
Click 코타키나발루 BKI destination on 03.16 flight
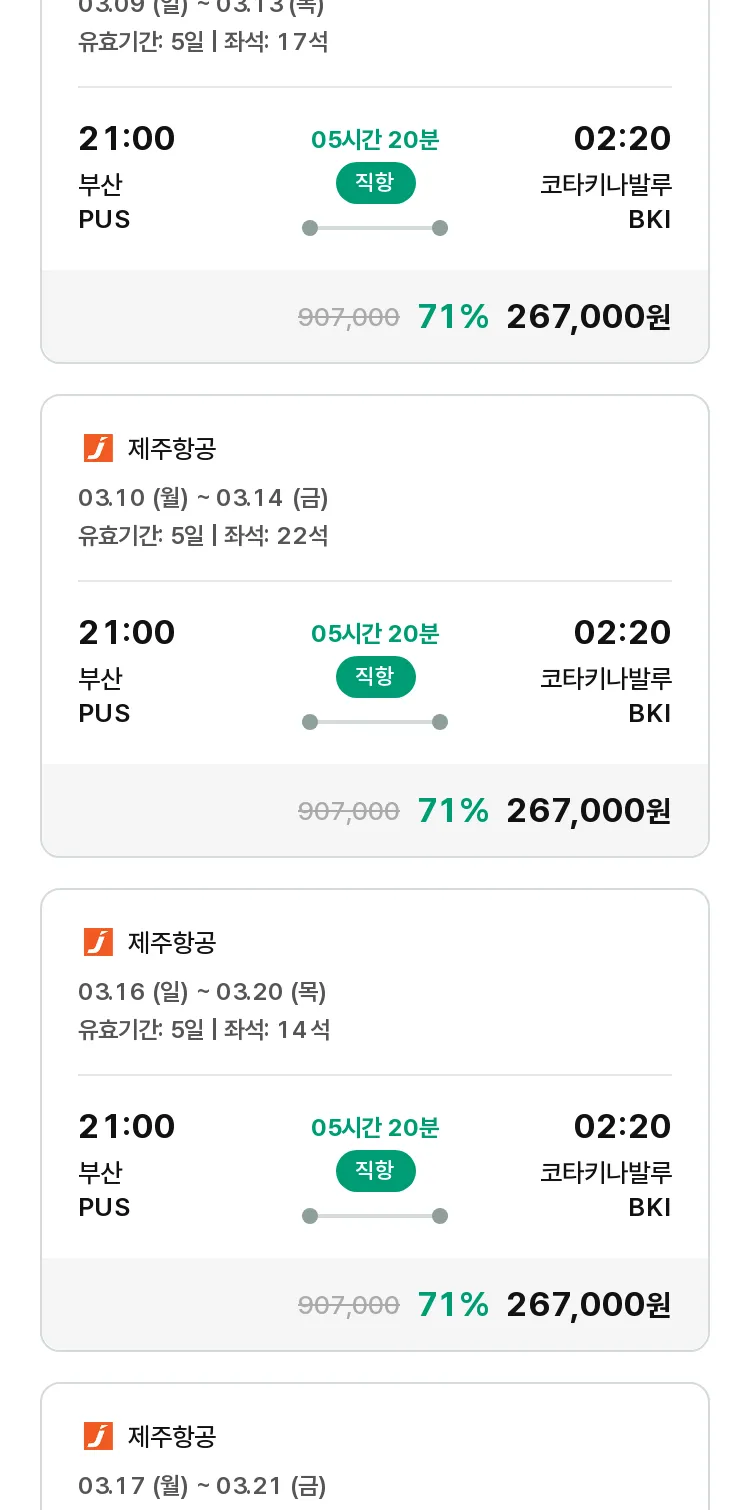point(606,1189)
